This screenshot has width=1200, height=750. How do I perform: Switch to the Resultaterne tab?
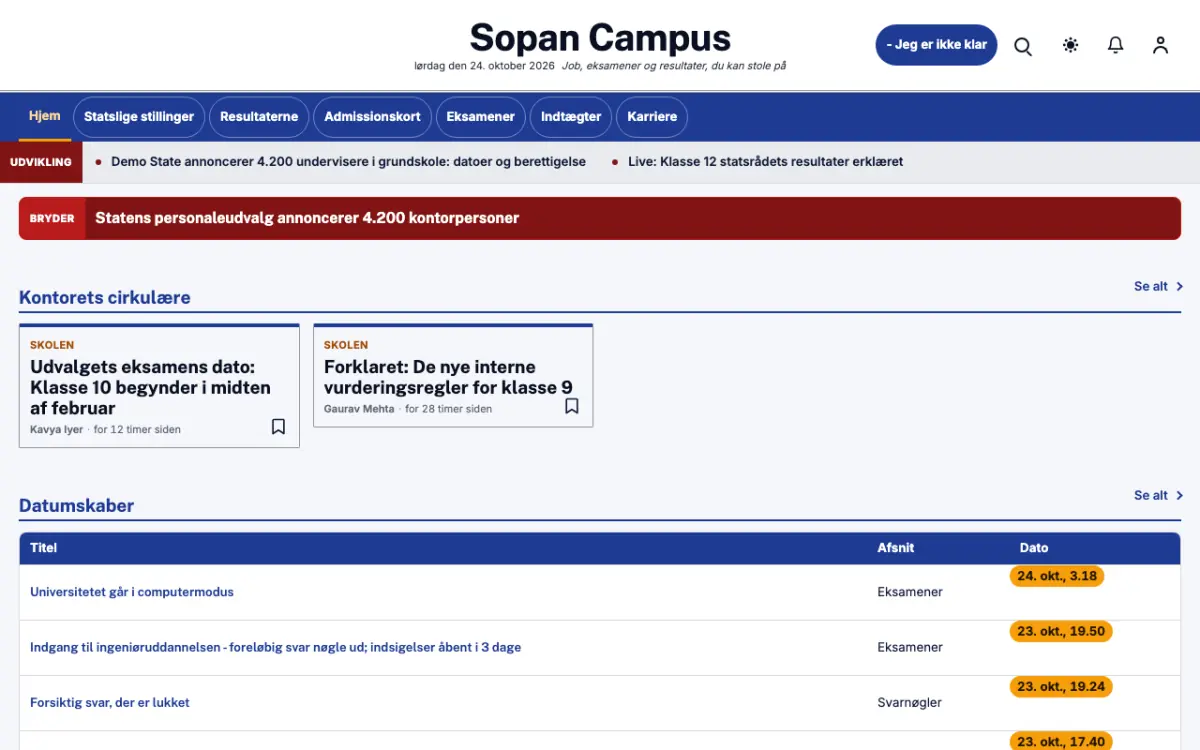click(x=259, y=117)
